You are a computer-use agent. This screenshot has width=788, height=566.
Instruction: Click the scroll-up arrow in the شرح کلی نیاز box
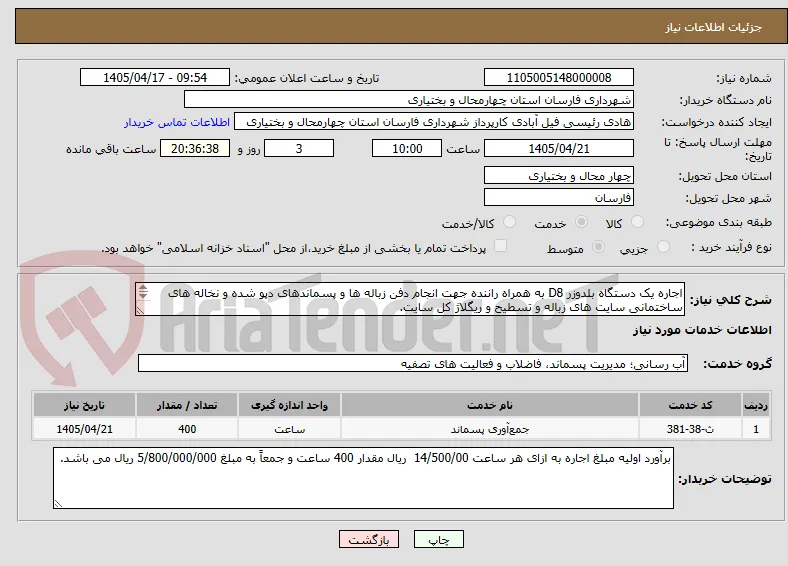click(x=143, y=288)
